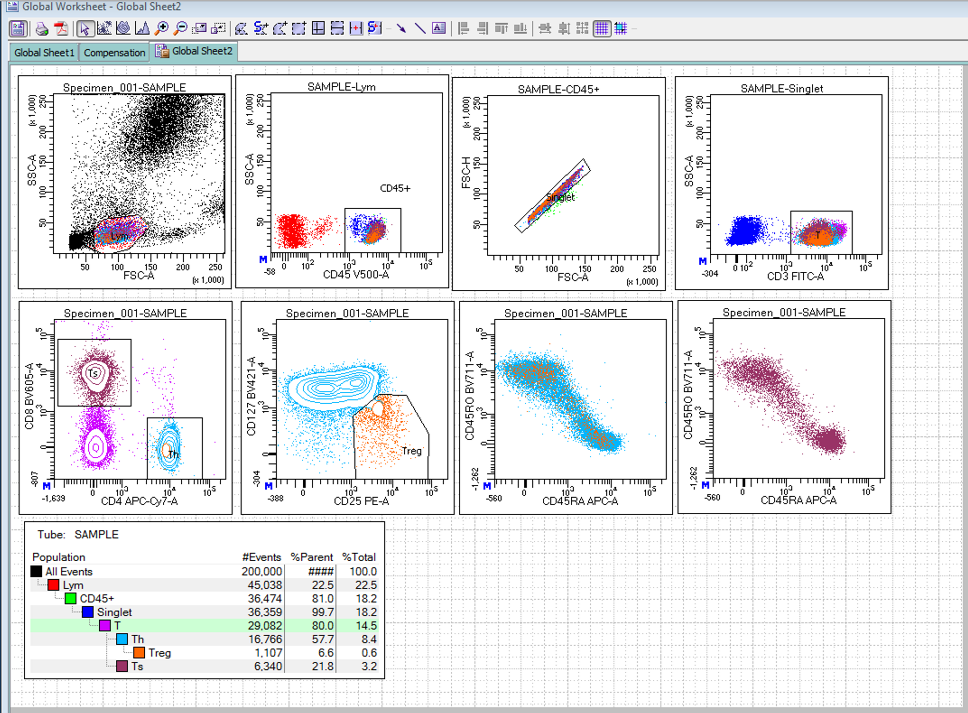This screenshot has width=968, height=713.
Task: Export worksheet with the PDF icon
Action: [61, 29]
